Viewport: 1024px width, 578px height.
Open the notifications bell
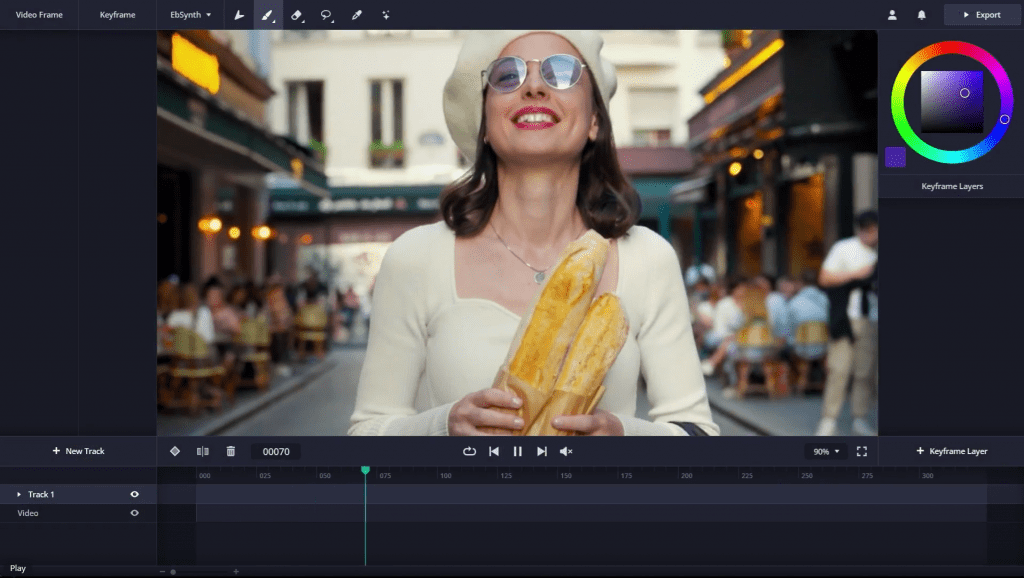[921, 14]
